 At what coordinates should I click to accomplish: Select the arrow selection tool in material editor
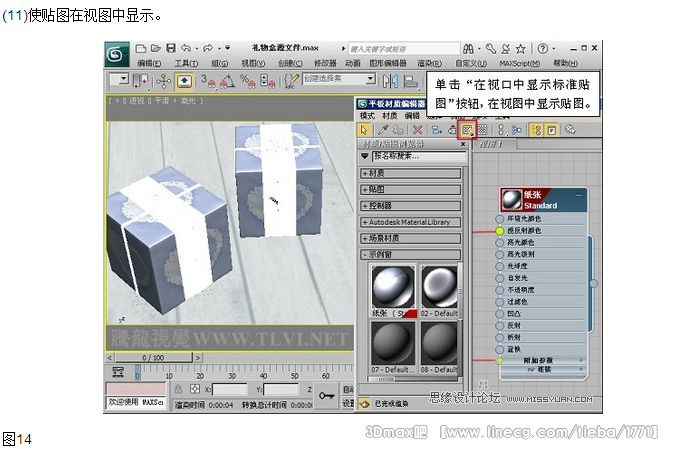tap(364, 130)
